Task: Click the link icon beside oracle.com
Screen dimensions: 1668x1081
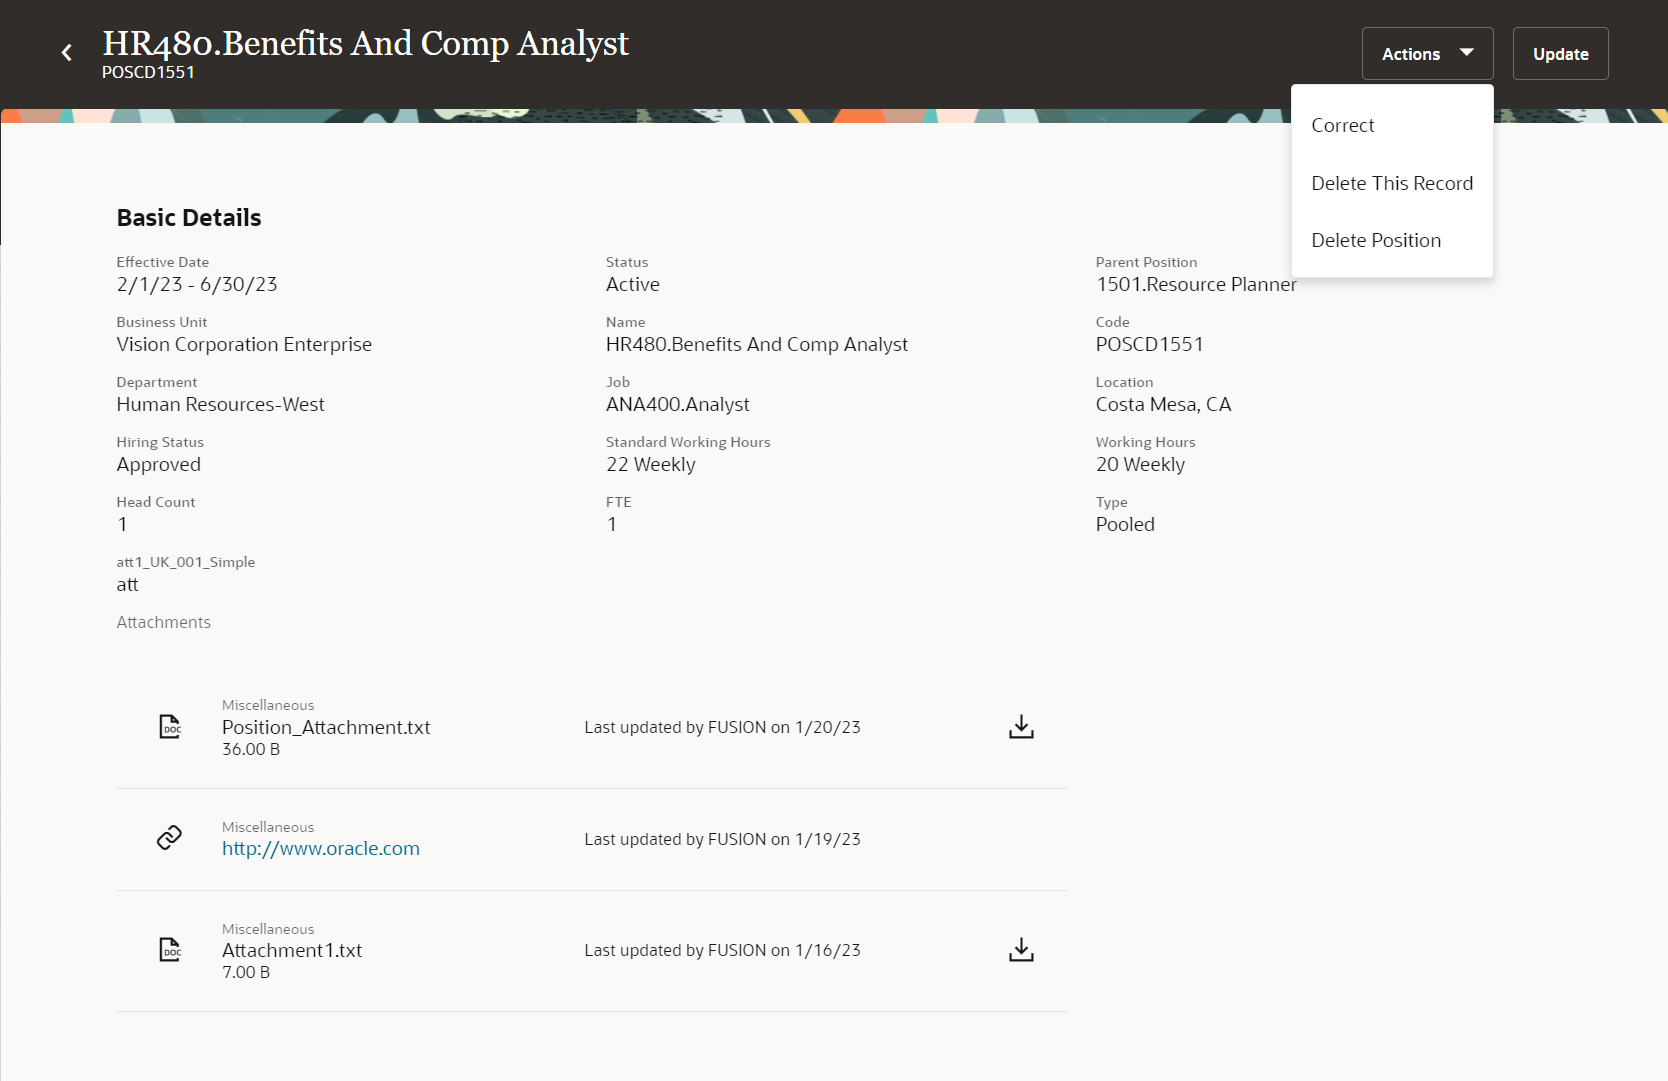Action: coord(170,838)
